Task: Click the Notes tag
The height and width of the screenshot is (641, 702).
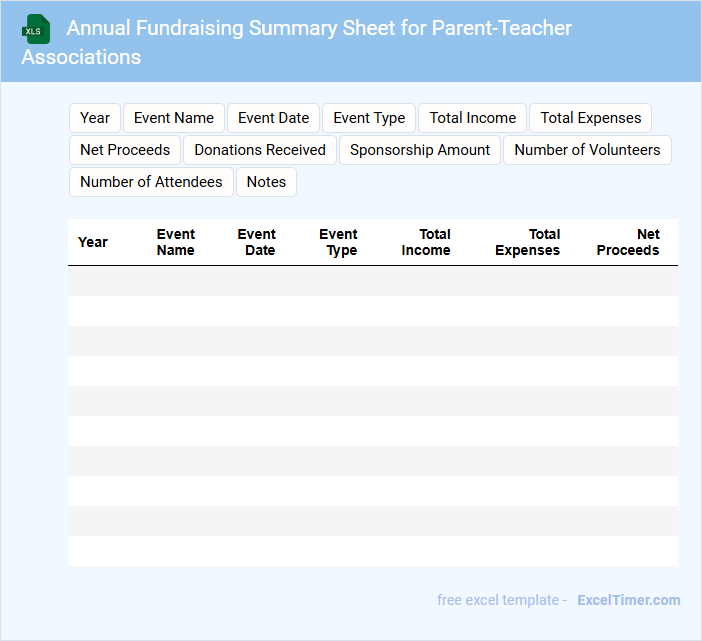Action: click(x=266, y=182)
